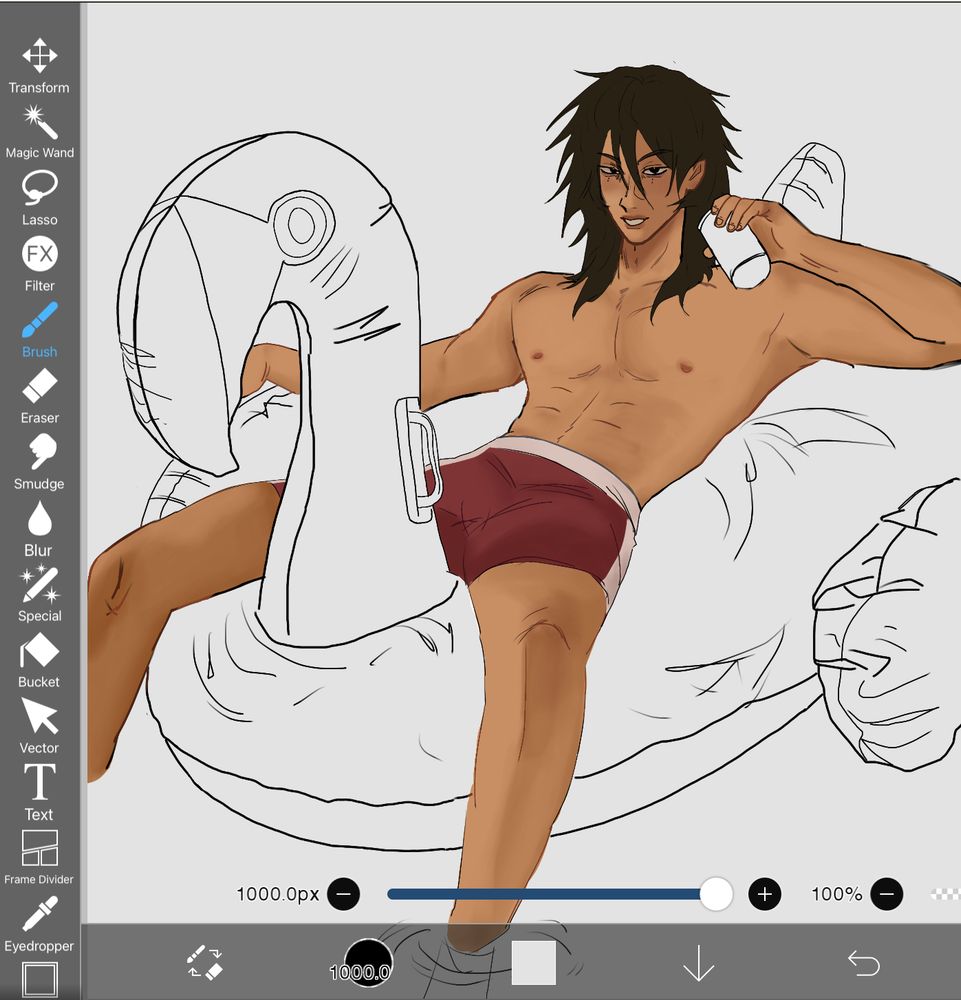Decrease brush size with minus button
The width and height of the screenshot is (961, 1000).
coord(343,894)
